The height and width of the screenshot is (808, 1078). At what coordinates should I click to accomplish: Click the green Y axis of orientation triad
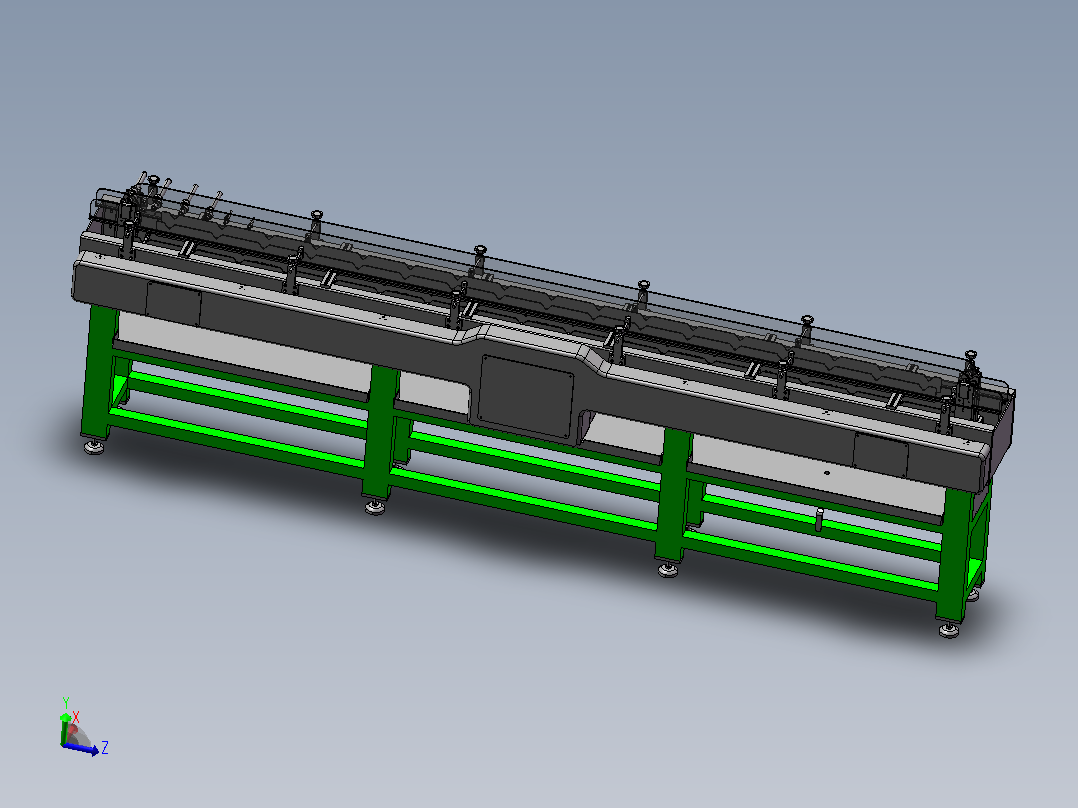(65, 729)
